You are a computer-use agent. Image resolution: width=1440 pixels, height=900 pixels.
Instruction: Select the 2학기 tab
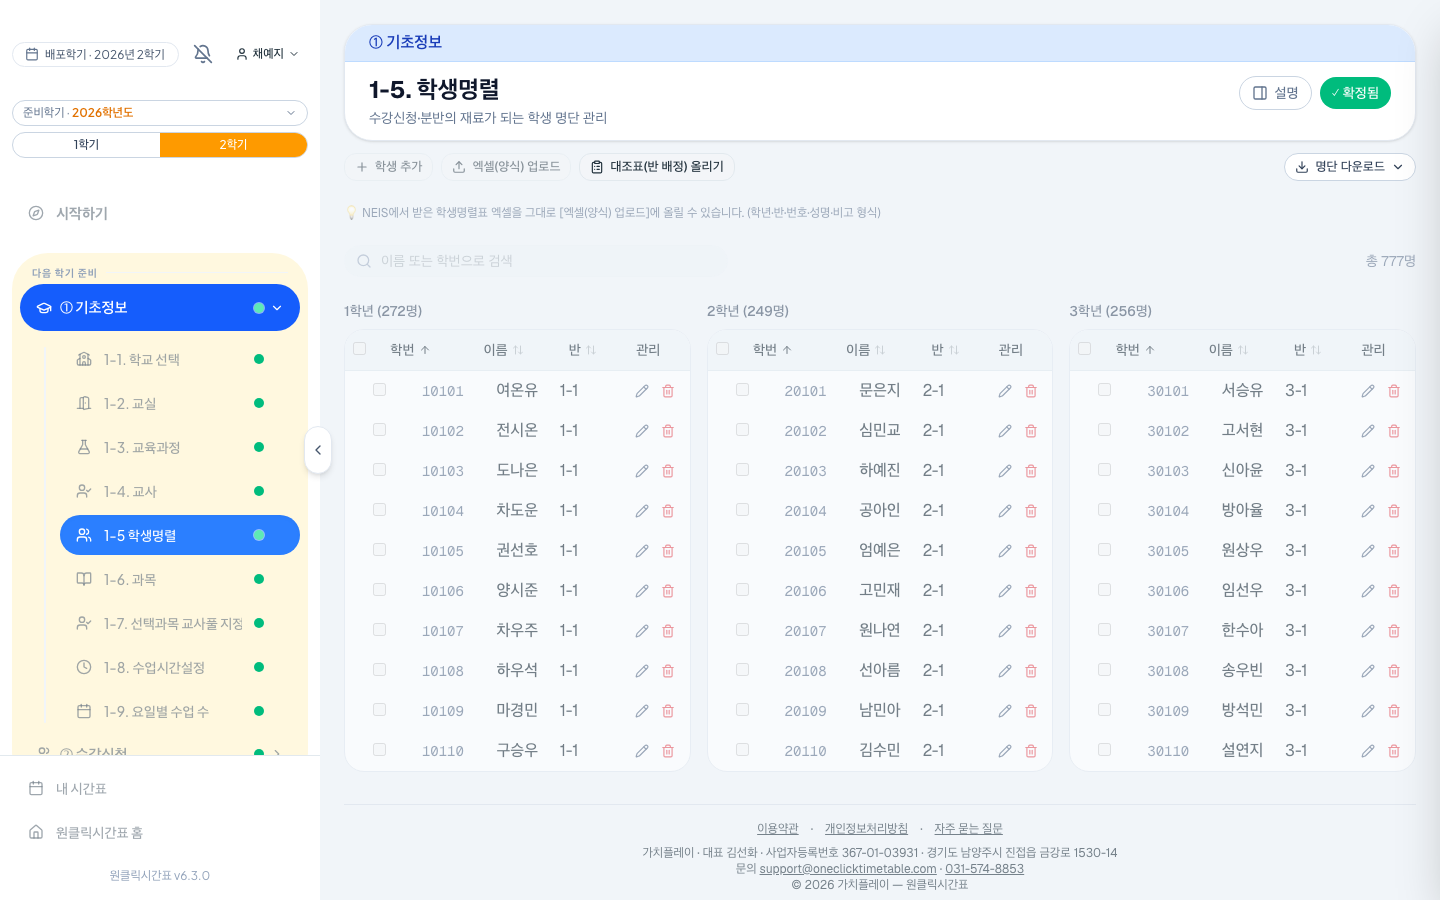coord(233,145)
